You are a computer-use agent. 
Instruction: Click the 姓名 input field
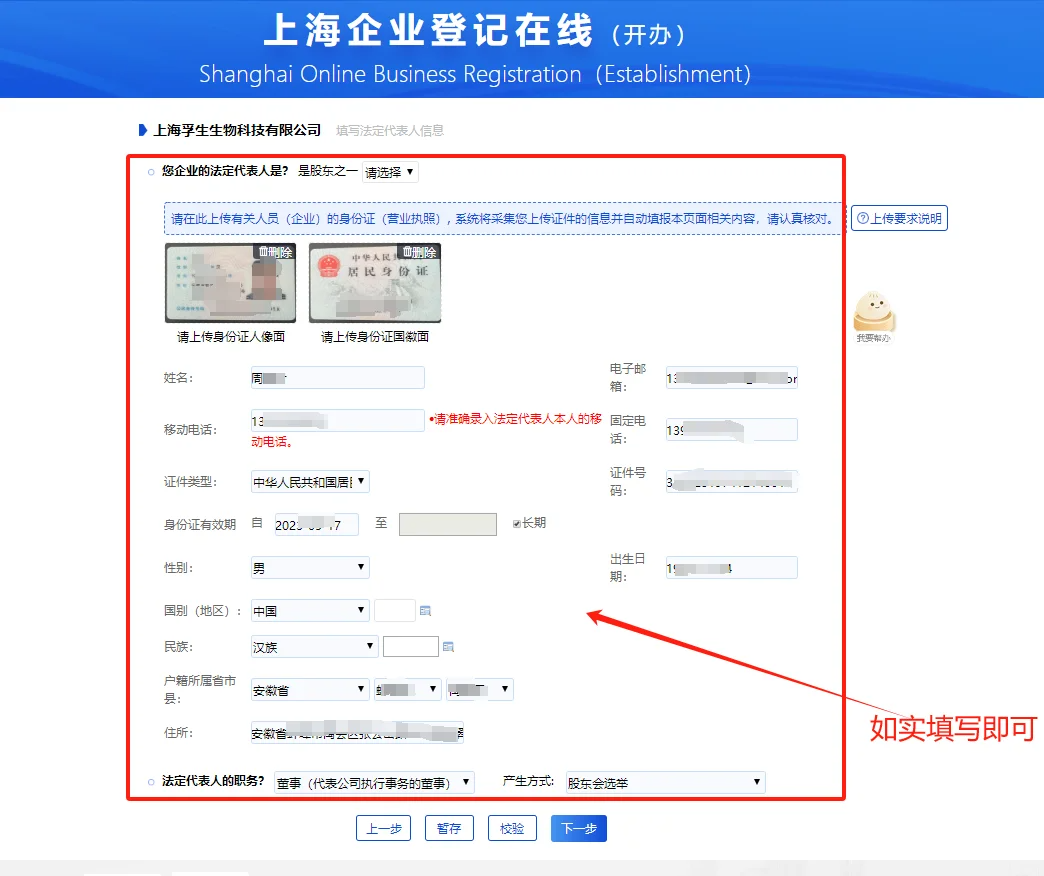[x=338, y=377]
